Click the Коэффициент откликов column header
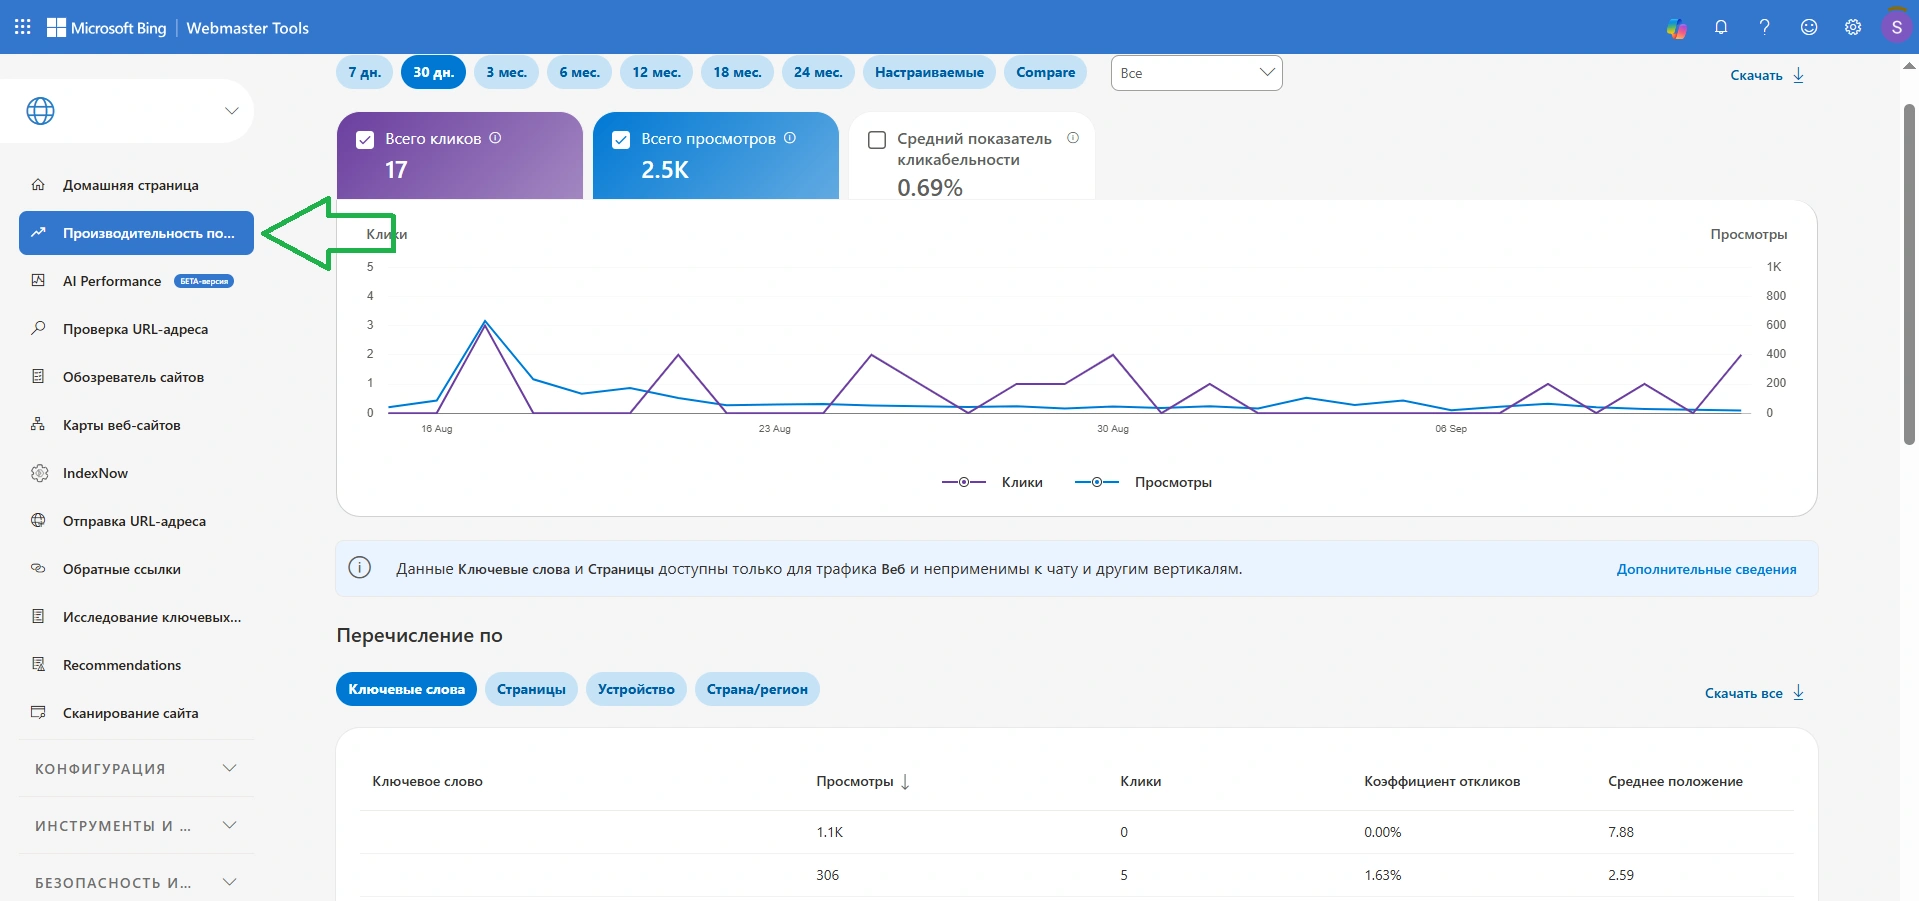This screenshot has height=901, width=1919. [x=1442, y=782]
